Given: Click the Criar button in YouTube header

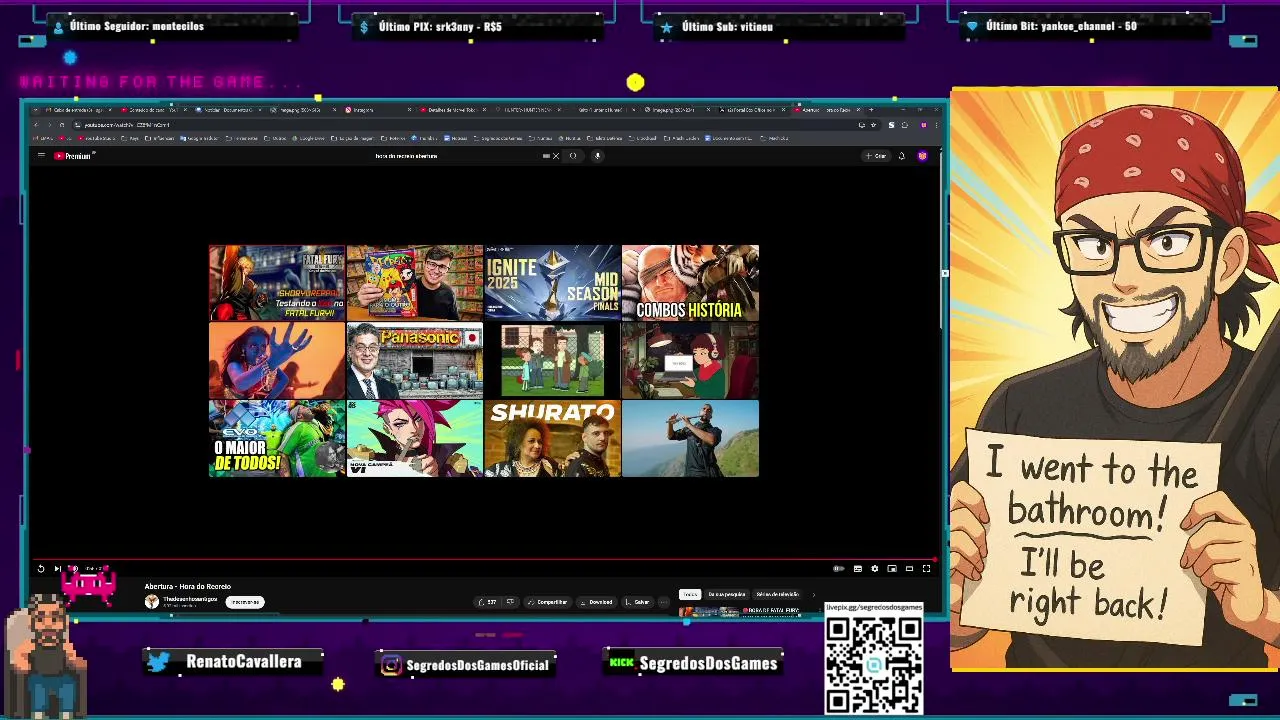Looking at the screenshot, I should pyautogui.click(x=876, y=156).
